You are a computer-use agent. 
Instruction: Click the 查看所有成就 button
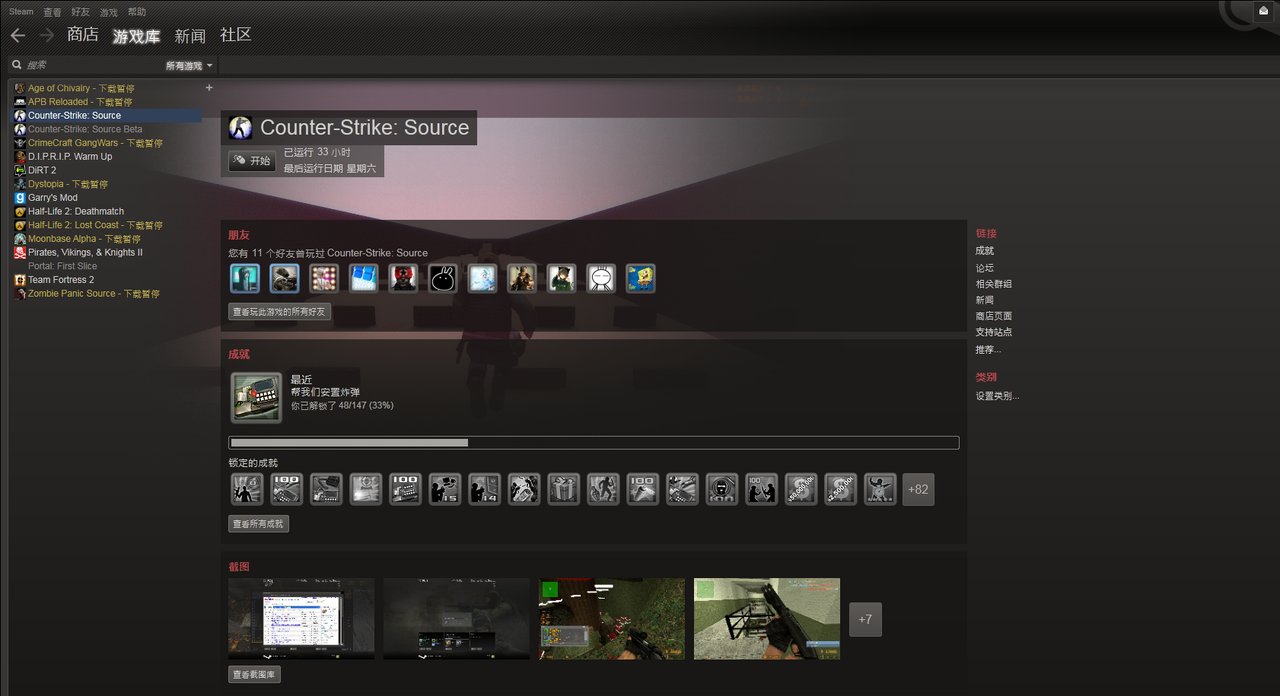pos(258,524)
